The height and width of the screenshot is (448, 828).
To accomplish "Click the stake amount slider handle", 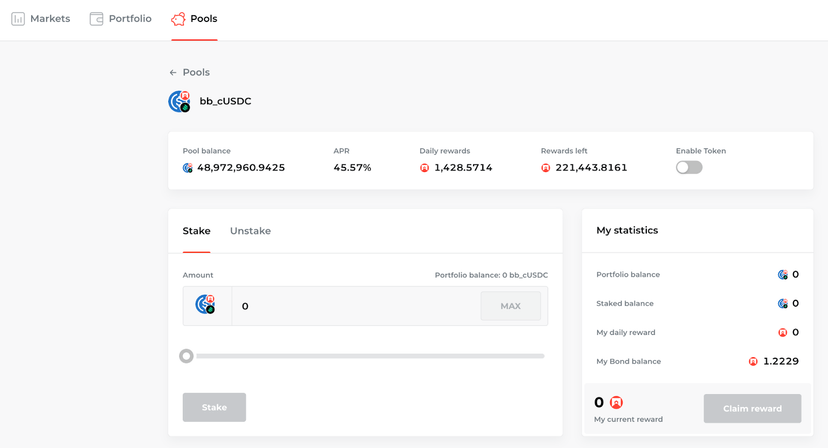I will [186, 356].
